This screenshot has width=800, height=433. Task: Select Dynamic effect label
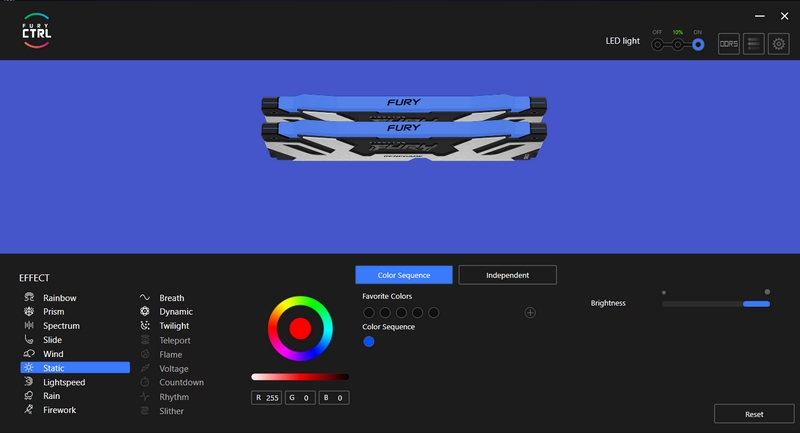click(176, 312)
